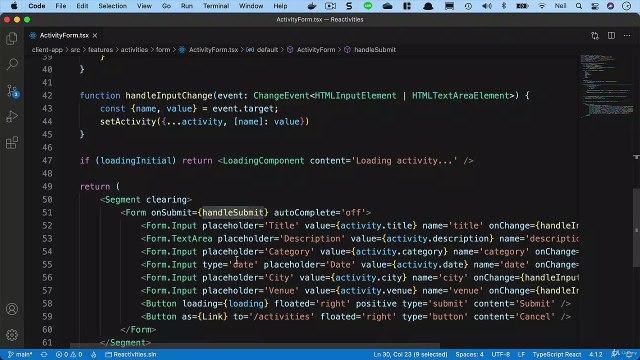Click the handleSubmit reference on line 51
The width and height of the screenshot is (640, 360).
233,213
